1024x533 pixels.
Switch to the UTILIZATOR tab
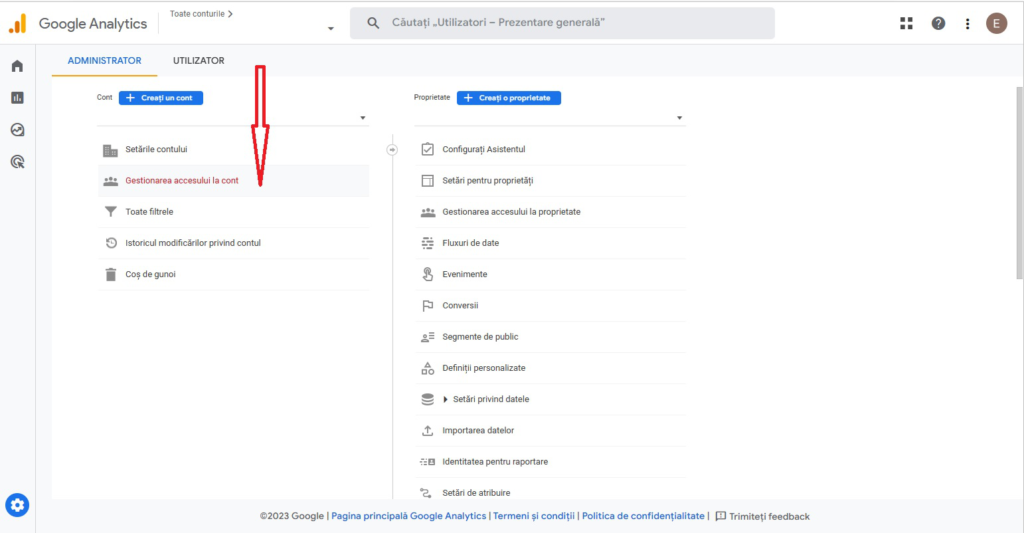[199, 61]
